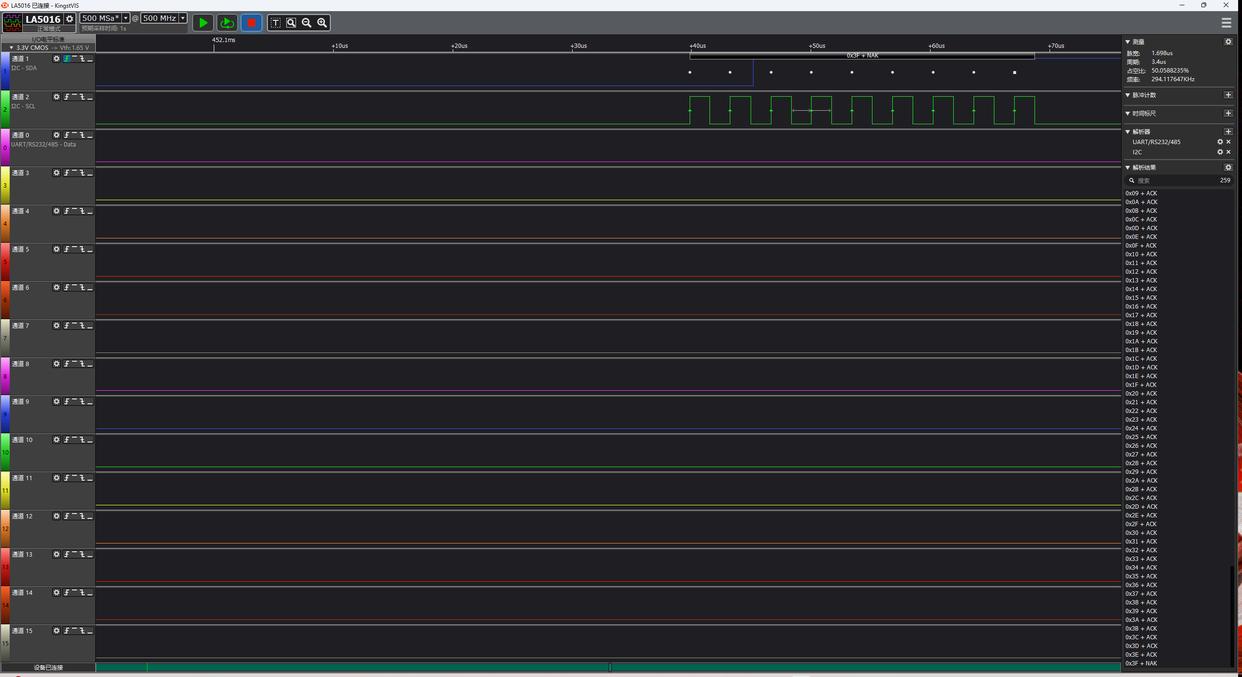The image size is (1242, 677).
Task: Toggle low level trigger on channel 0
Action: 89,135
